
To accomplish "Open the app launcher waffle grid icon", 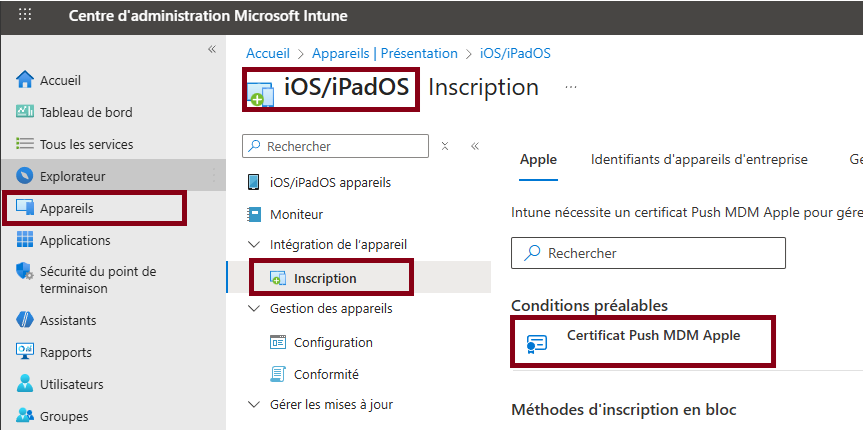I will [25, 15].
